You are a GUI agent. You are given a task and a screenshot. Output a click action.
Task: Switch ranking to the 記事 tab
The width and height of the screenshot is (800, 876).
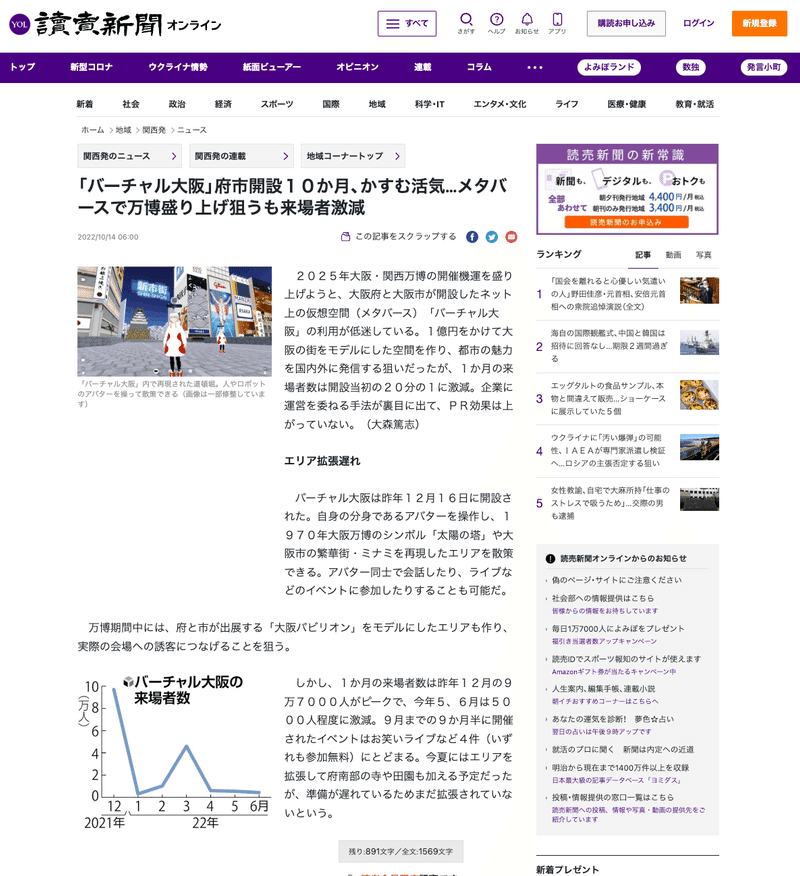click(x=642, y=255)
